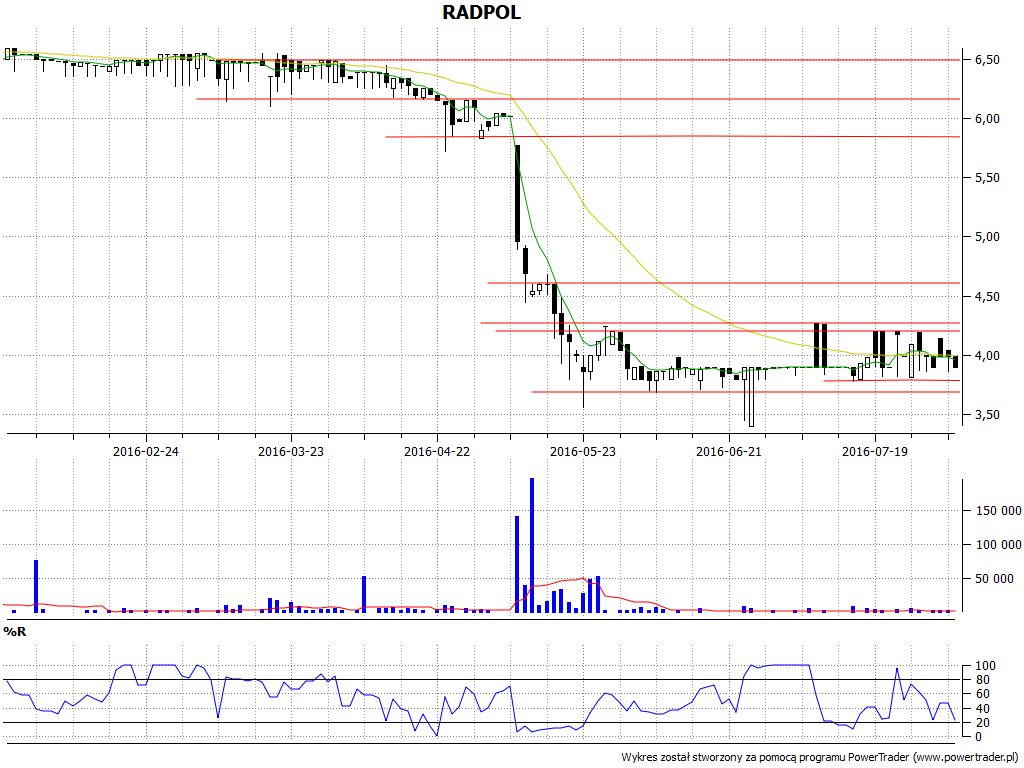1024x768 pixels.
Task: Click the 40 label on the %R axis
Action: (983, 709)
